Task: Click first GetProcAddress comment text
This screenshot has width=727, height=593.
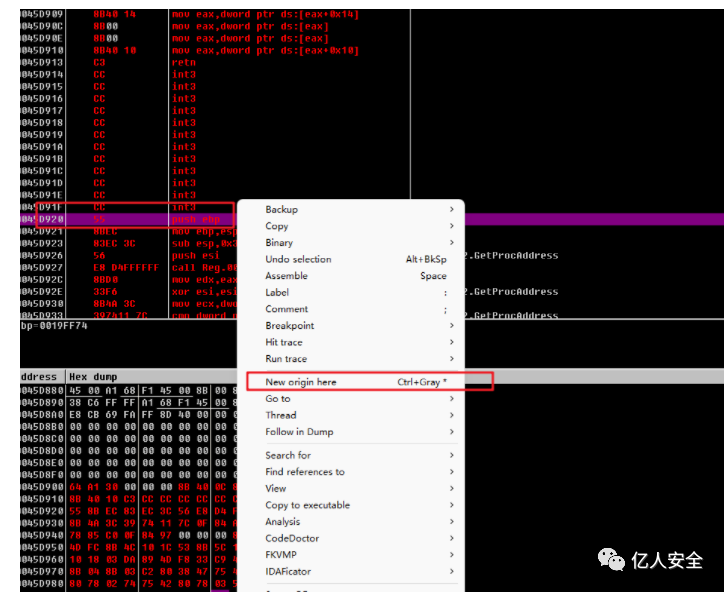Action: (x=512, y=255)
